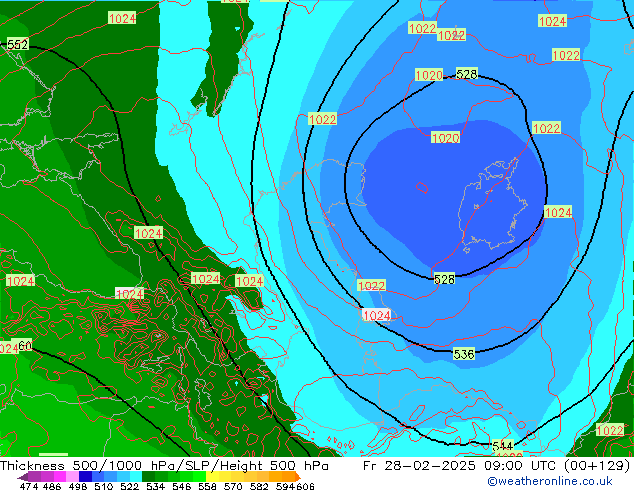Click the date 'Fr 28-02-2025 09:00 UTC (00+129)'

[x=497, y=466]
